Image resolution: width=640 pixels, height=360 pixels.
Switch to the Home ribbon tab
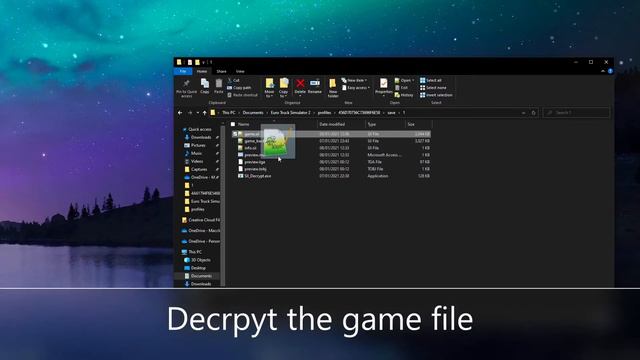coord(202,71)
